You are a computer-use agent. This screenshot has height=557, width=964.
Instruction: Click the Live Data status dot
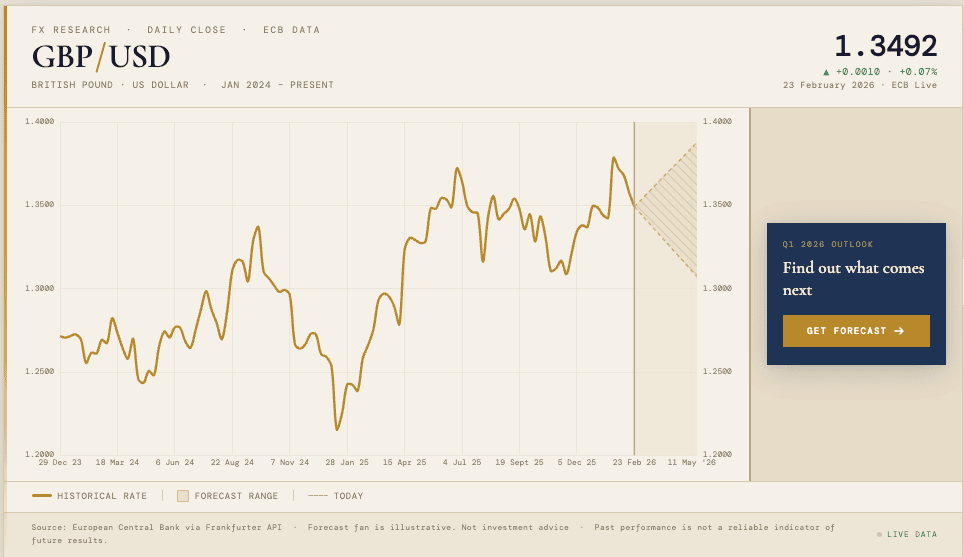(x=879, y=534)
